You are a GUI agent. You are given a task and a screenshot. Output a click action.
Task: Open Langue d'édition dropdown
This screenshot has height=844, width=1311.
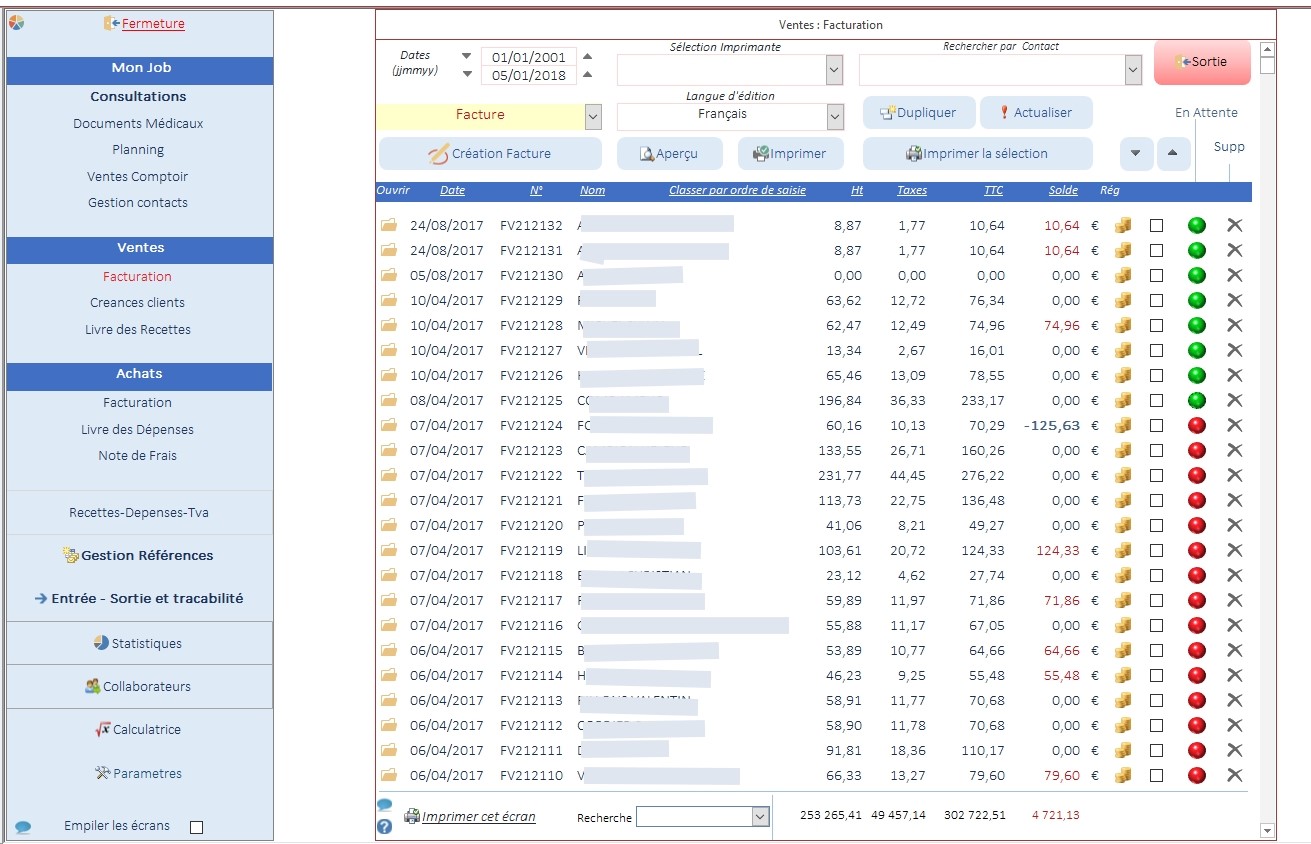[835, 116]
